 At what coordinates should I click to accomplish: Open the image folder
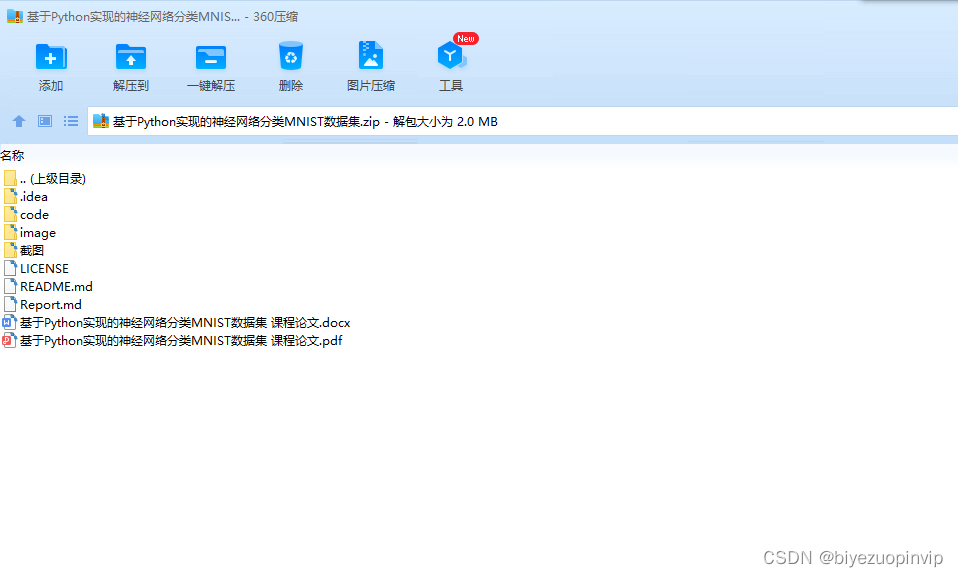click(x=38, y=232)
